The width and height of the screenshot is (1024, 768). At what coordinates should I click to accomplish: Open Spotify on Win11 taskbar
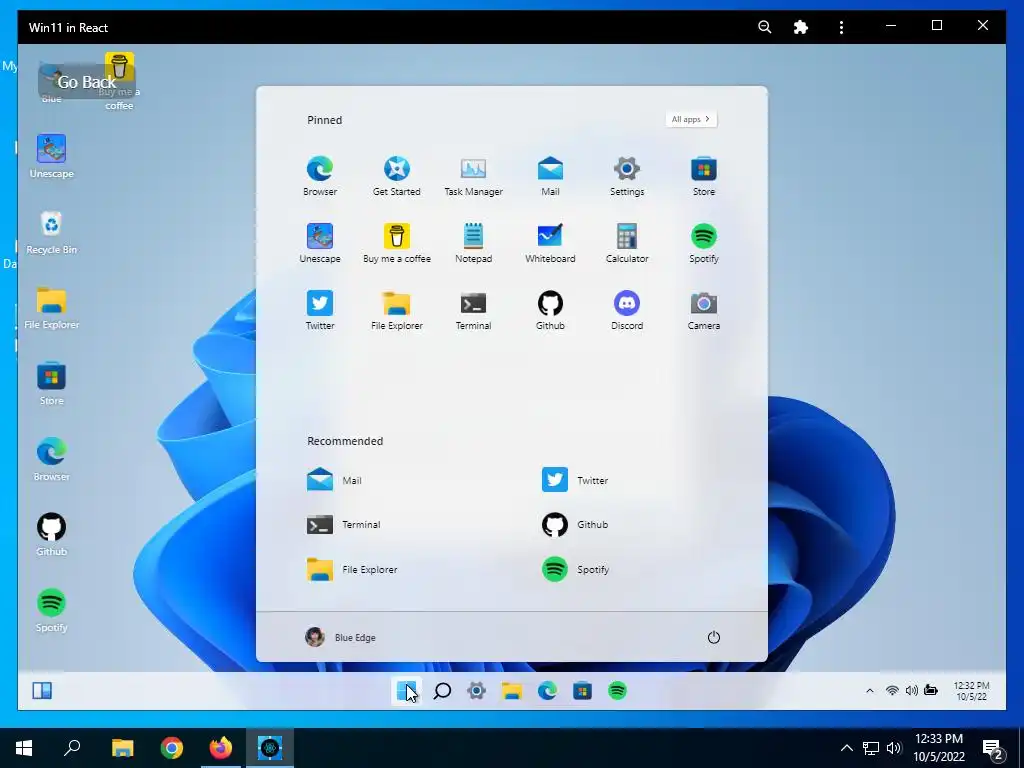click(x=617, y=690)
